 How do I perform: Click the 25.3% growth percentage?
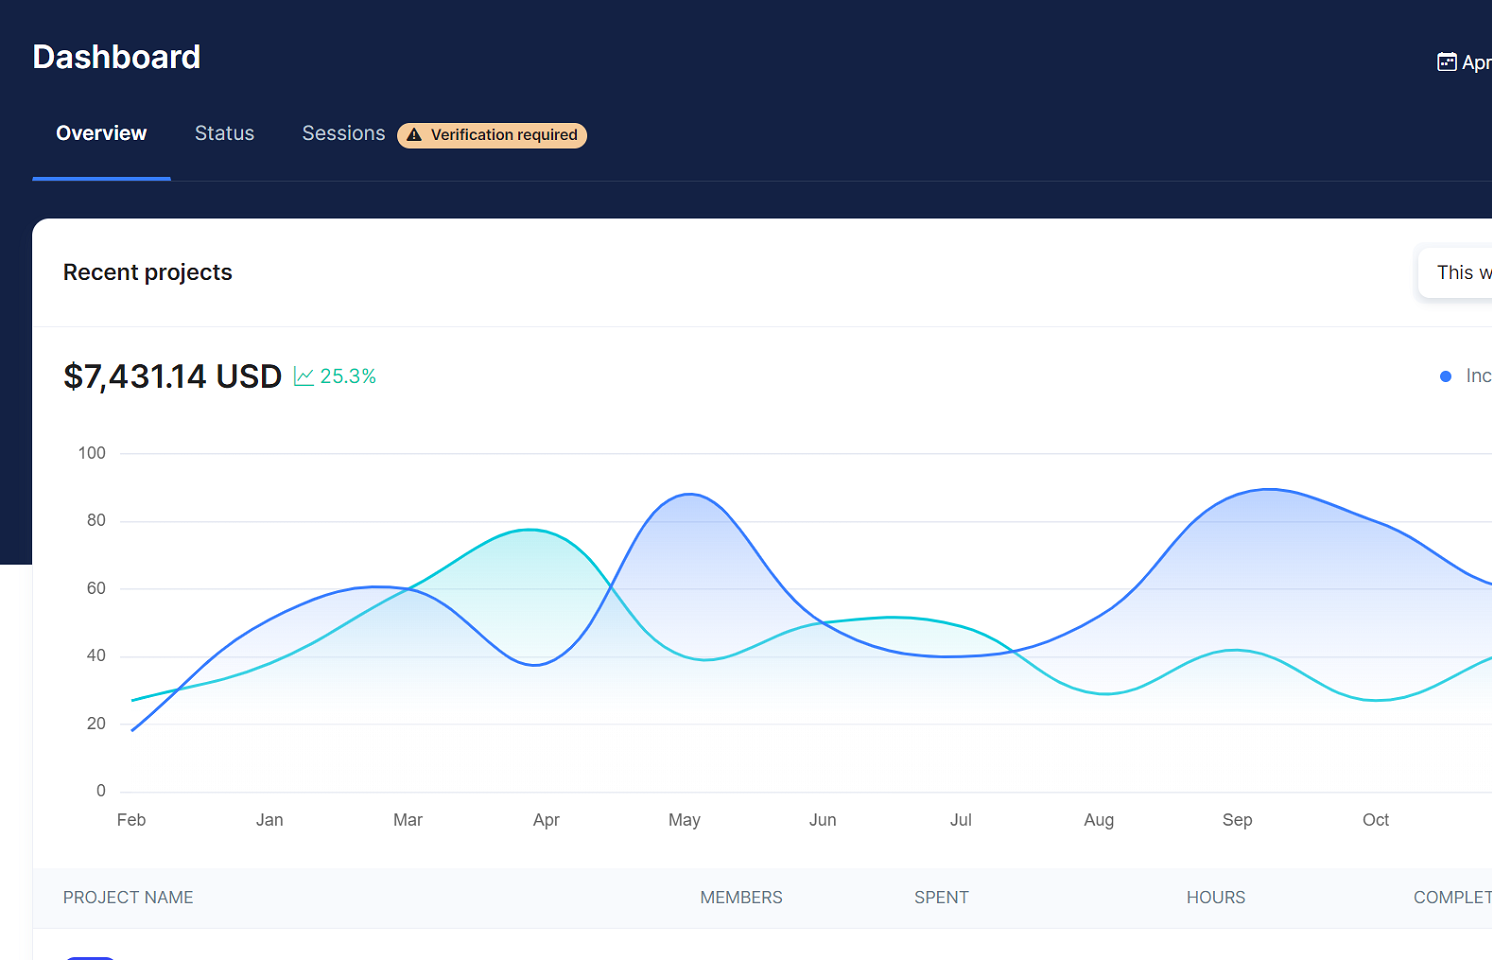tap(348, 377)
